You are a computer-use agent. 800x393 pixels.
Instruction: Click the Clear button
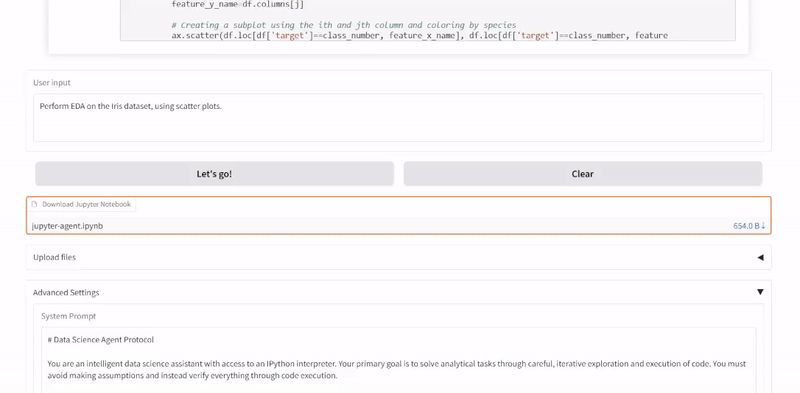pos(583,174)
